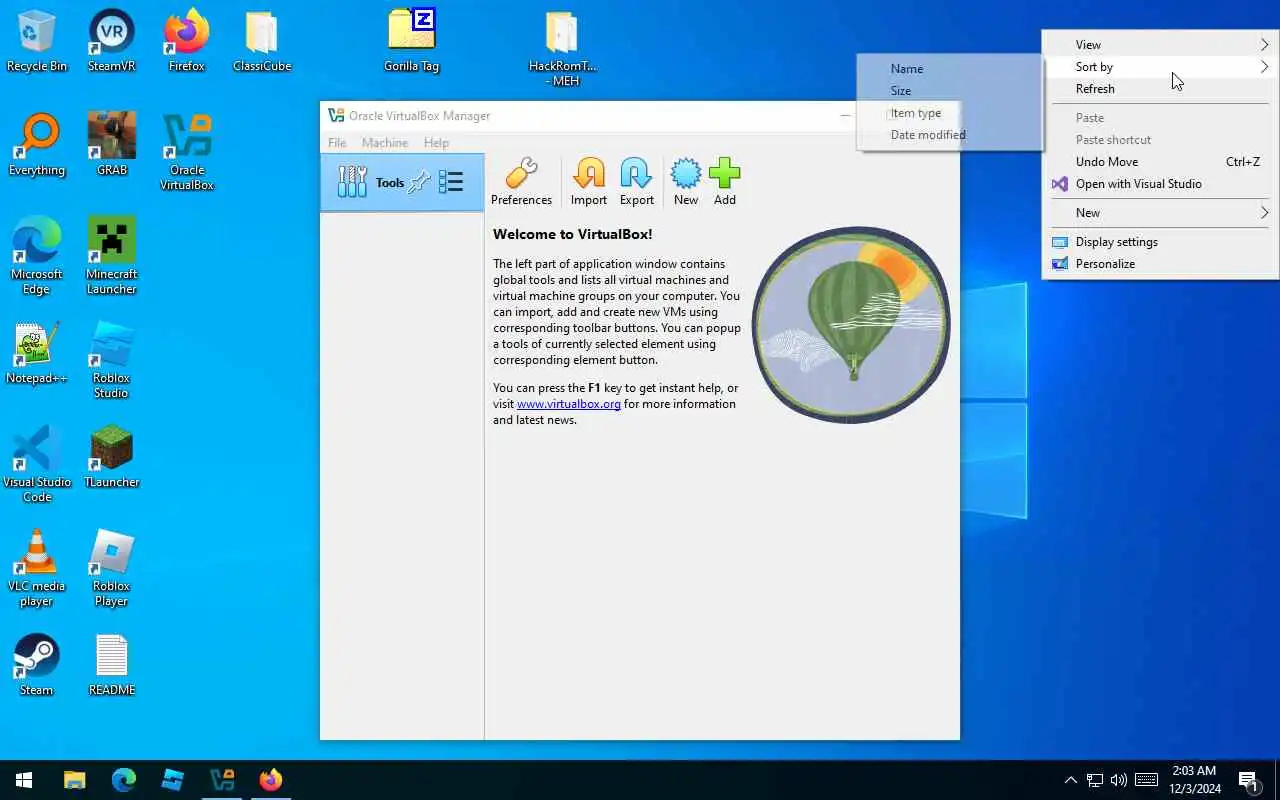Open the File menu in VirtualBox
Image resolution: width=1280 pixels, height=800 pixels.
tap(337, 143)
